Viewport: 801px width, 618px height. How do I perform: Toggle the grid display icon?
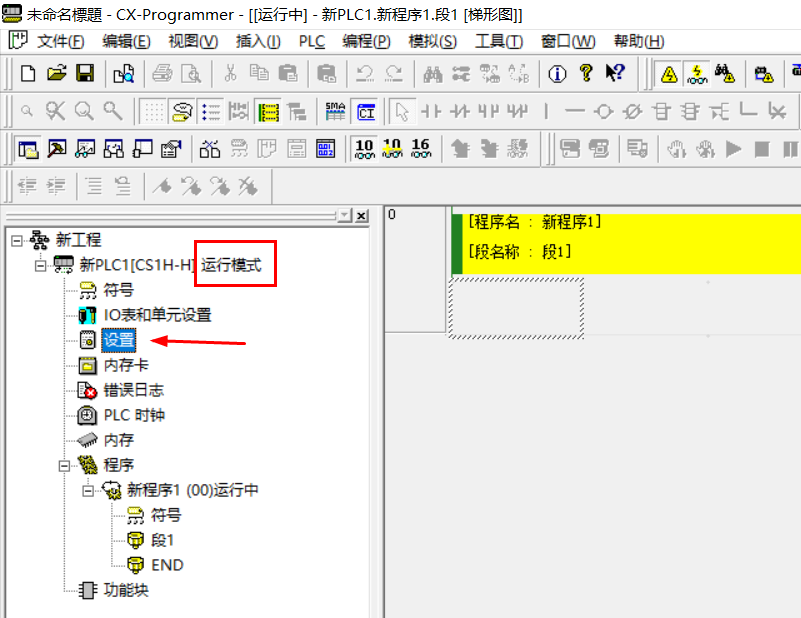click(153, 111)
